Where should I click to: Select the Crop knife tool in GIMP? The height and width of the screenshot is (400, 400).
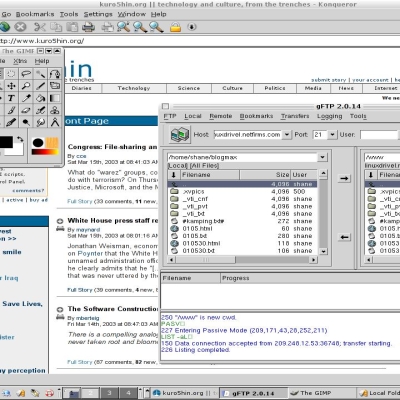coord(41,86)
